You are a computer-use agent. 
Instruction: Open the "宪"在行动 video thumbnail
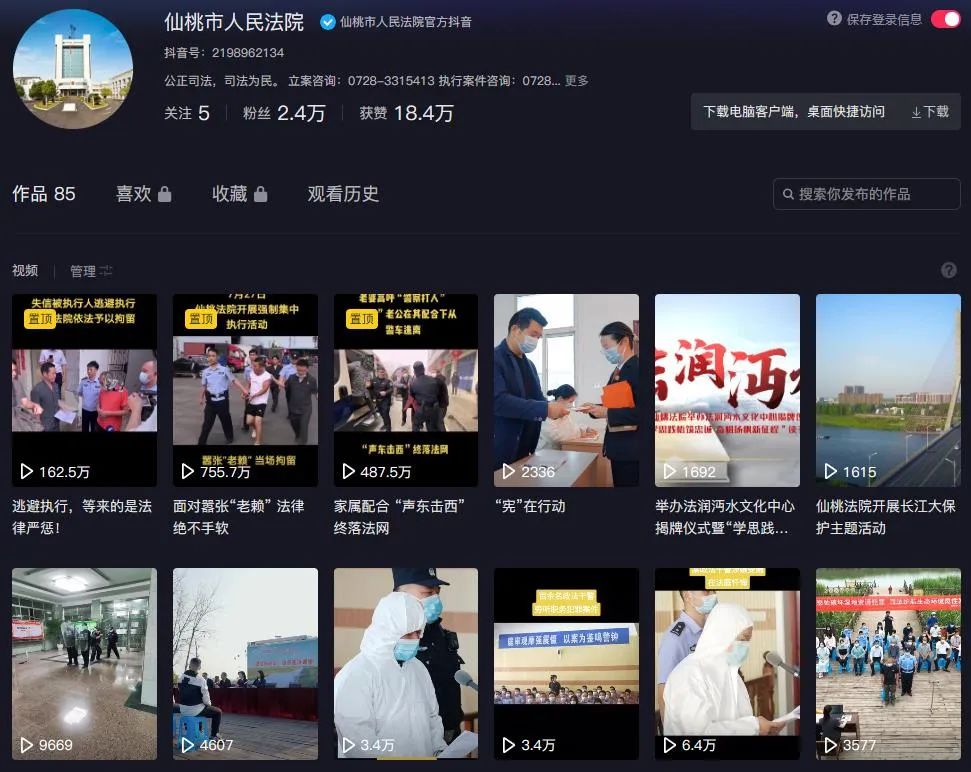click(566, 390)
